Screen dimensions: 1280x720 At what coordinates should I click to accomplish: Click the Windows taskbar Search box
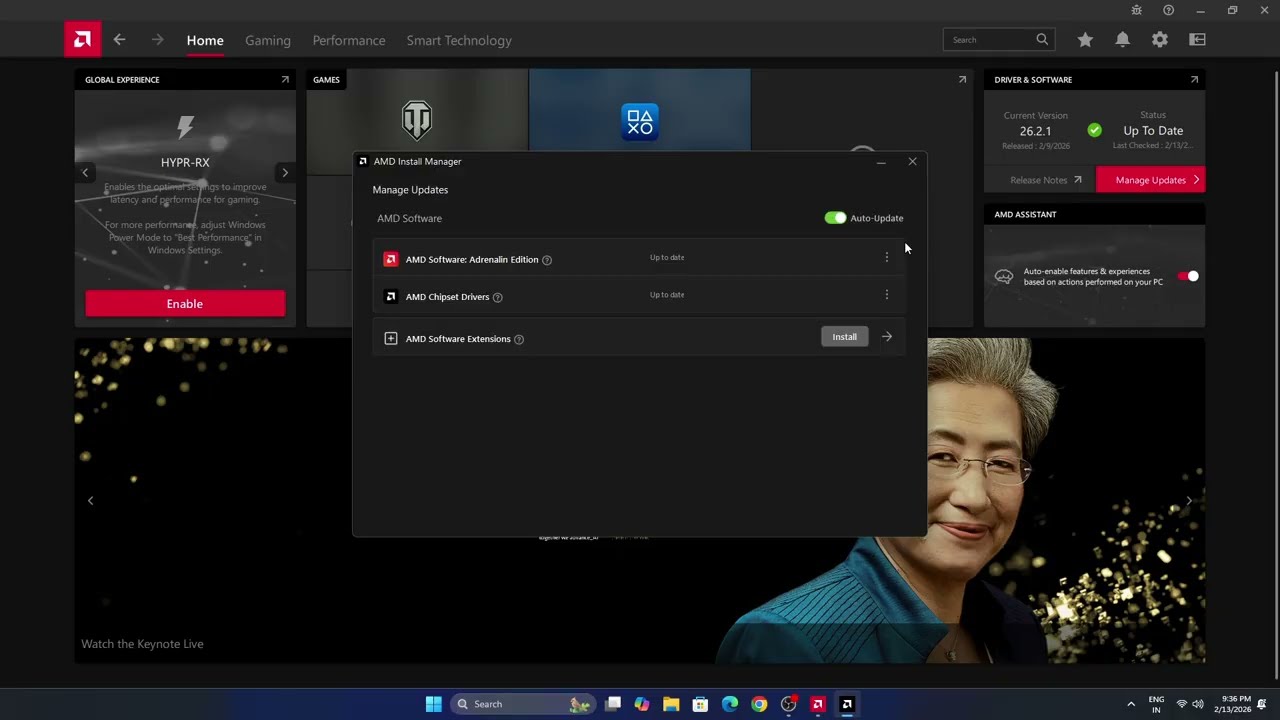click(x=523, y=704)
